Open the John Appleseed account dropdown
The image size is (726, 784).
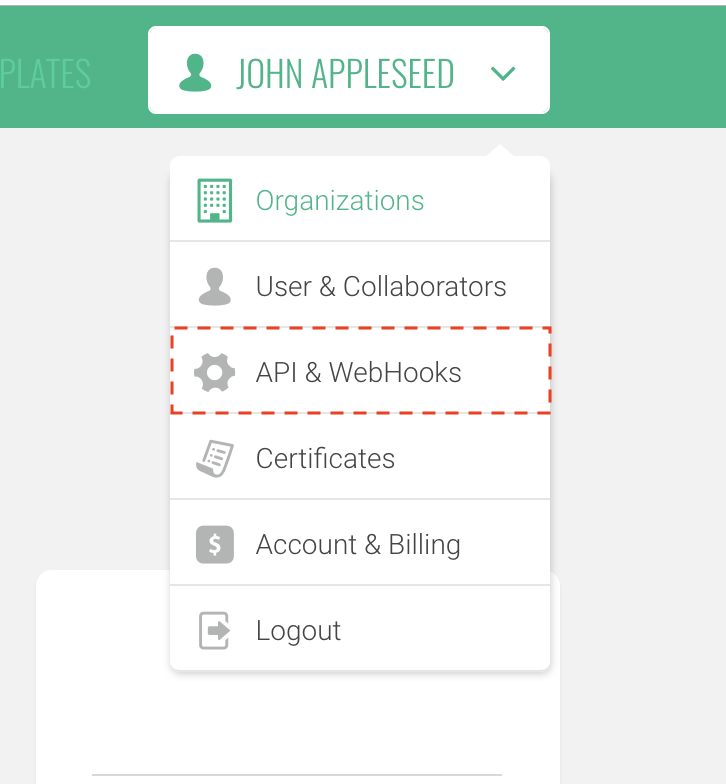coord(349,70)
